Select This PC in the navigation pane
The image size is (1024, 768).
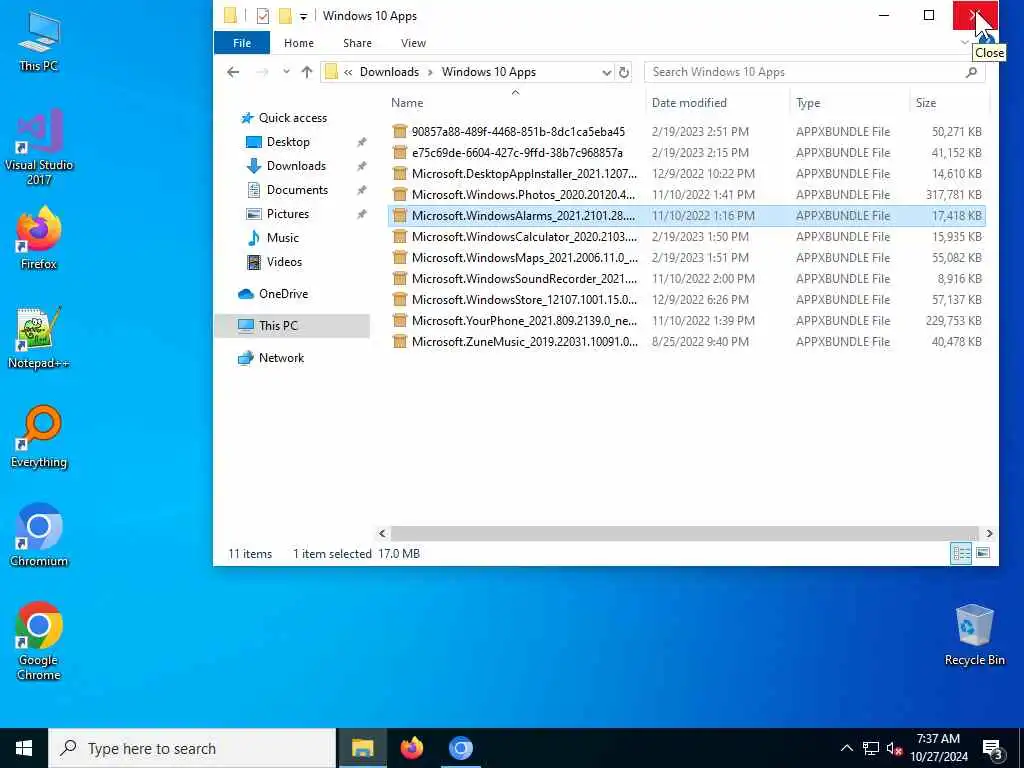point(278,326)
